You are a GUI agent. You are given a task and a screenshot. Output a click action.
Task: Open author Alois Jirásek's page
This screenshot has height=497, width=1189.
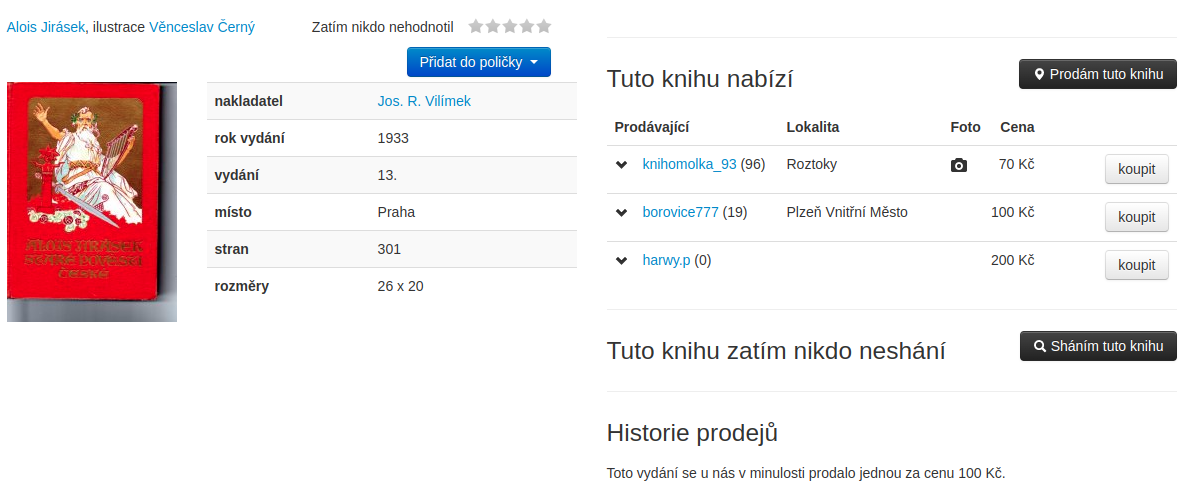46,28
